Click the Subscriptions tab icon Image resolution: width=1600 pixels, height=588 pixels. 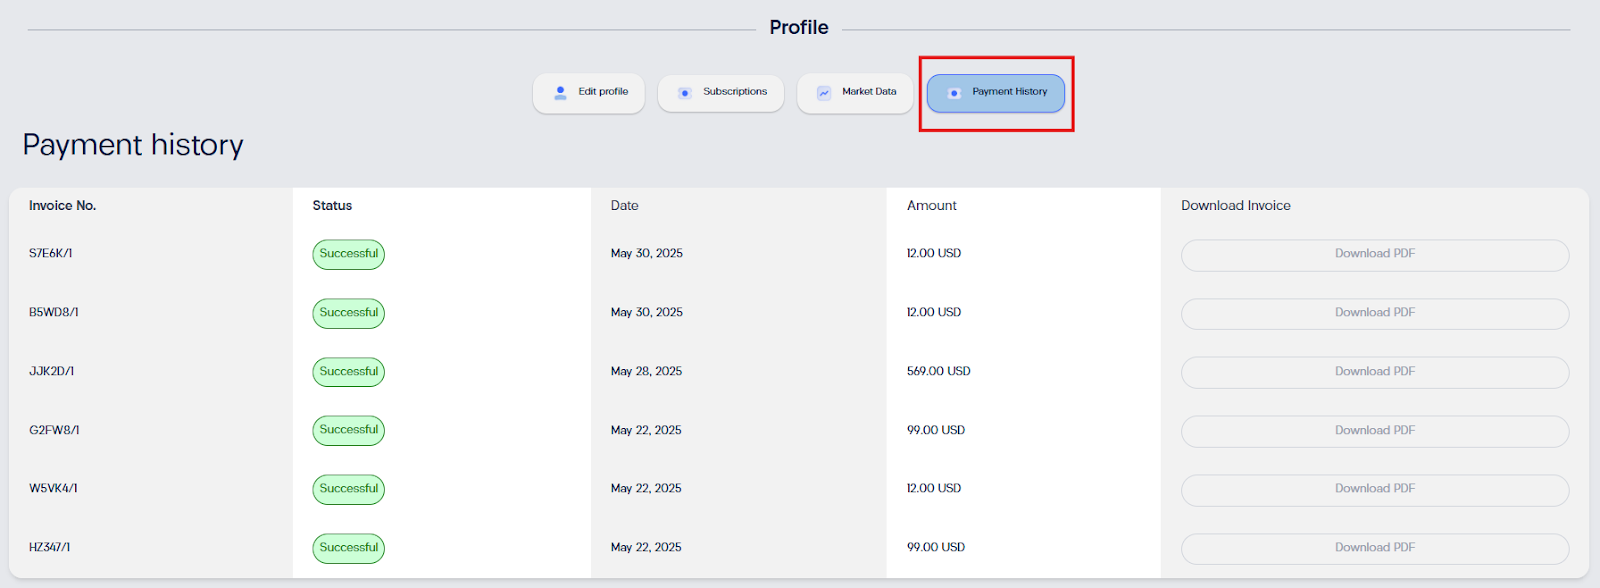(685, 93)
